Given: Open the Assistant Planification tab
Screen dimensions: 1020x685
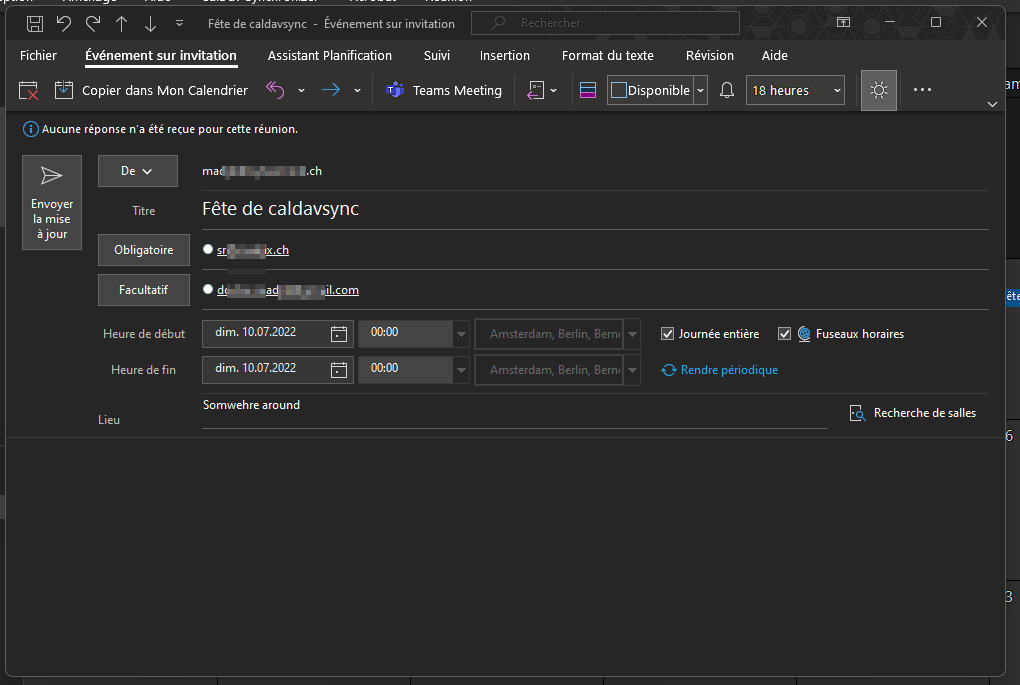Looking at the screenshot, I should (330, 55).
